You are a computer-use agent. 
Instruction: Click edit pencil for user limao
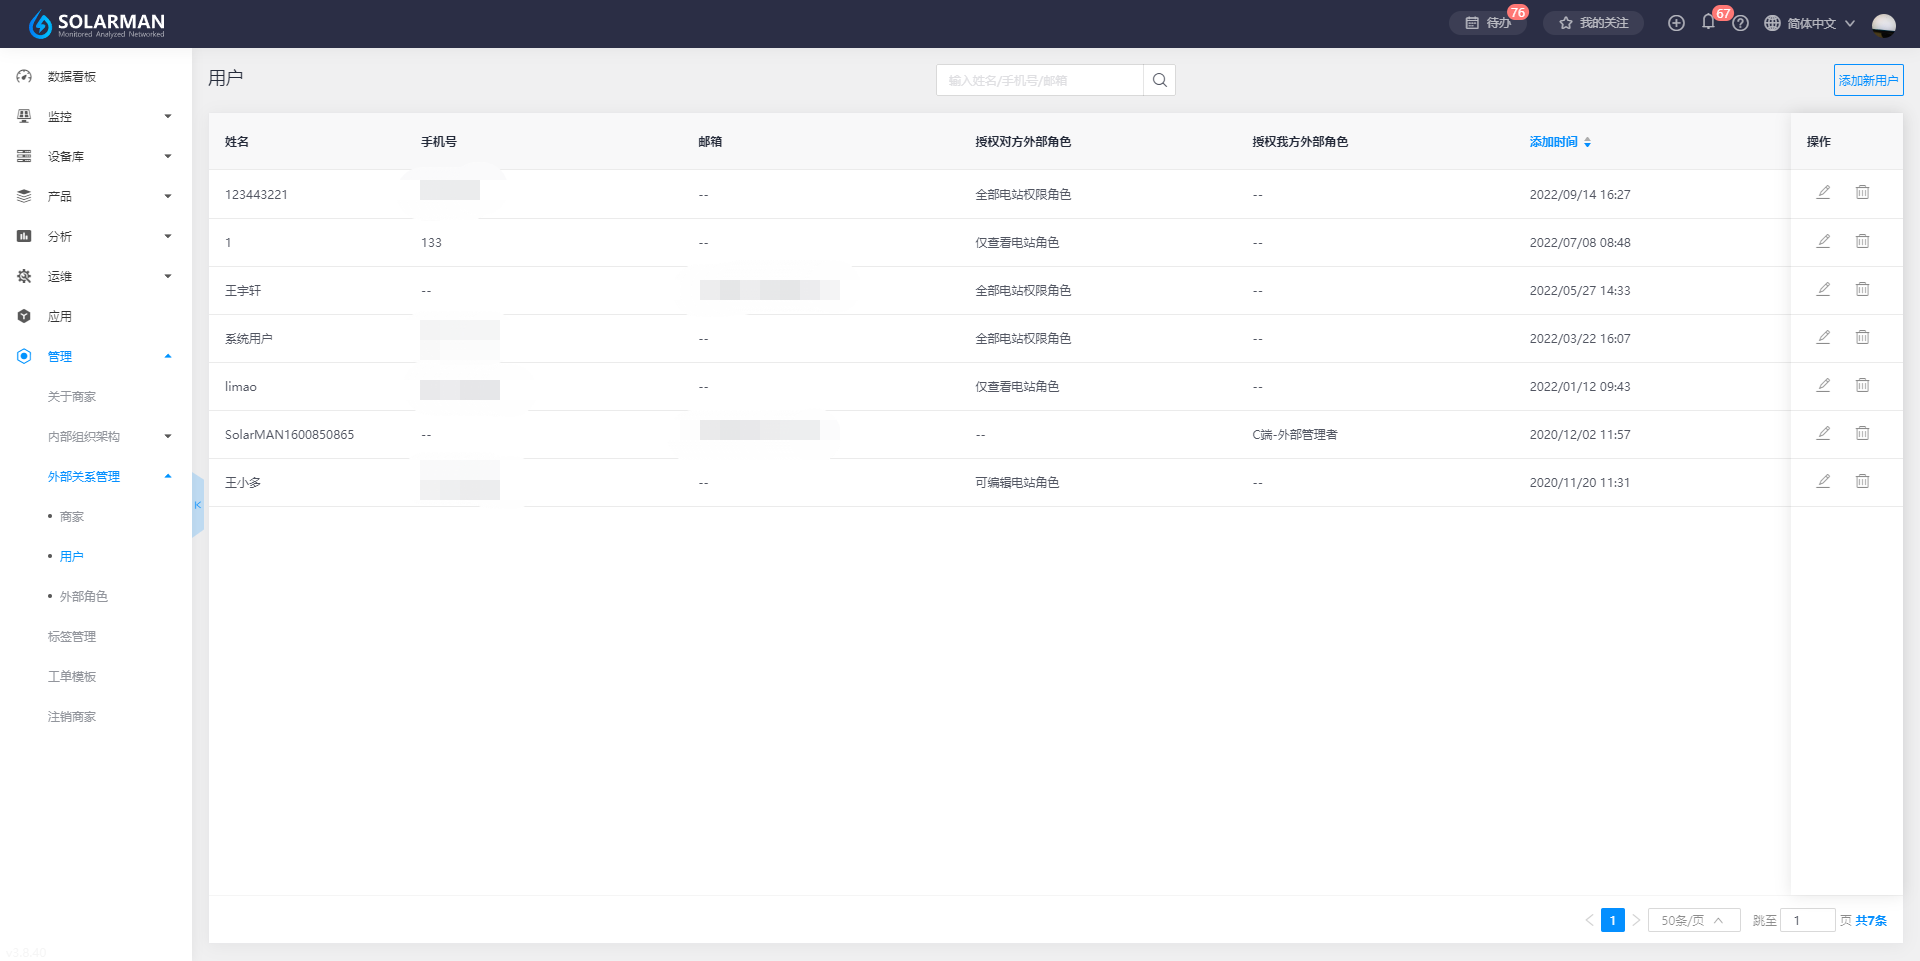(1823, 385)
